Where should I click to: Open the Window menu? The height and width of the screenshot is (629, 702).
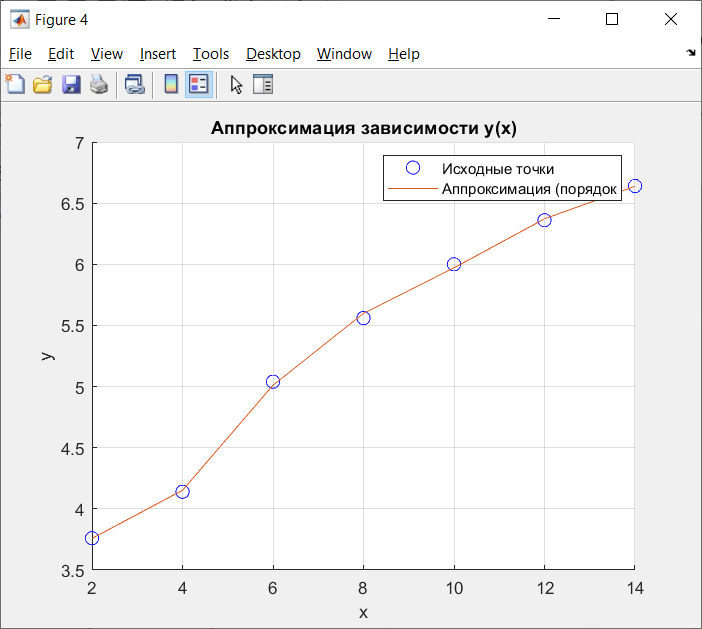344,54
